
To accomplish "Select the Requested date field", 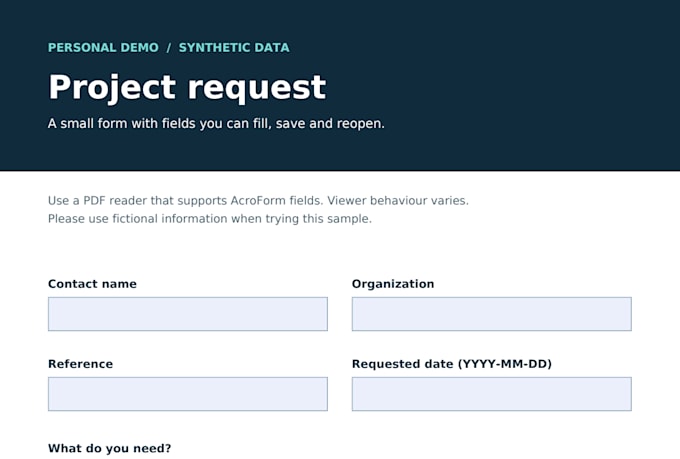I will [x=492, y=394].
